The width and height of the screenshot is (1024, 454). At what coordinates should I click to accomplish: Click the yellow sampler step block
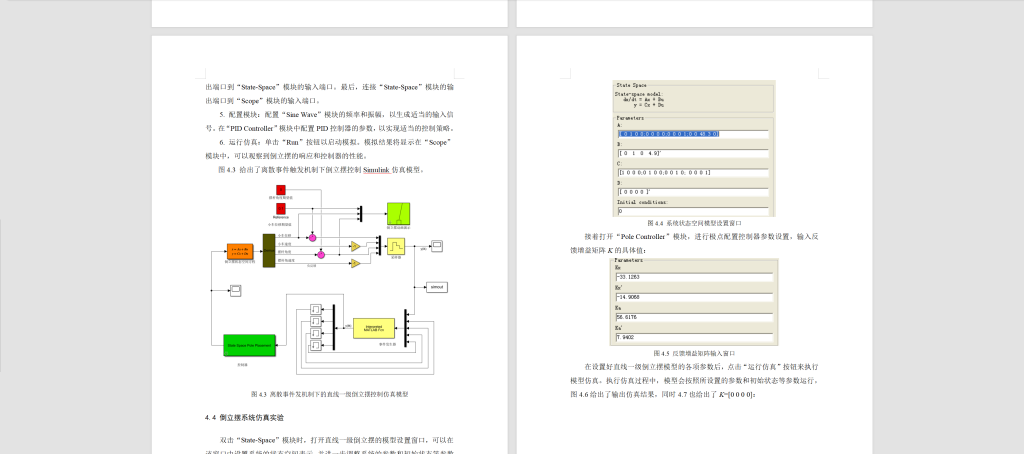397,246
